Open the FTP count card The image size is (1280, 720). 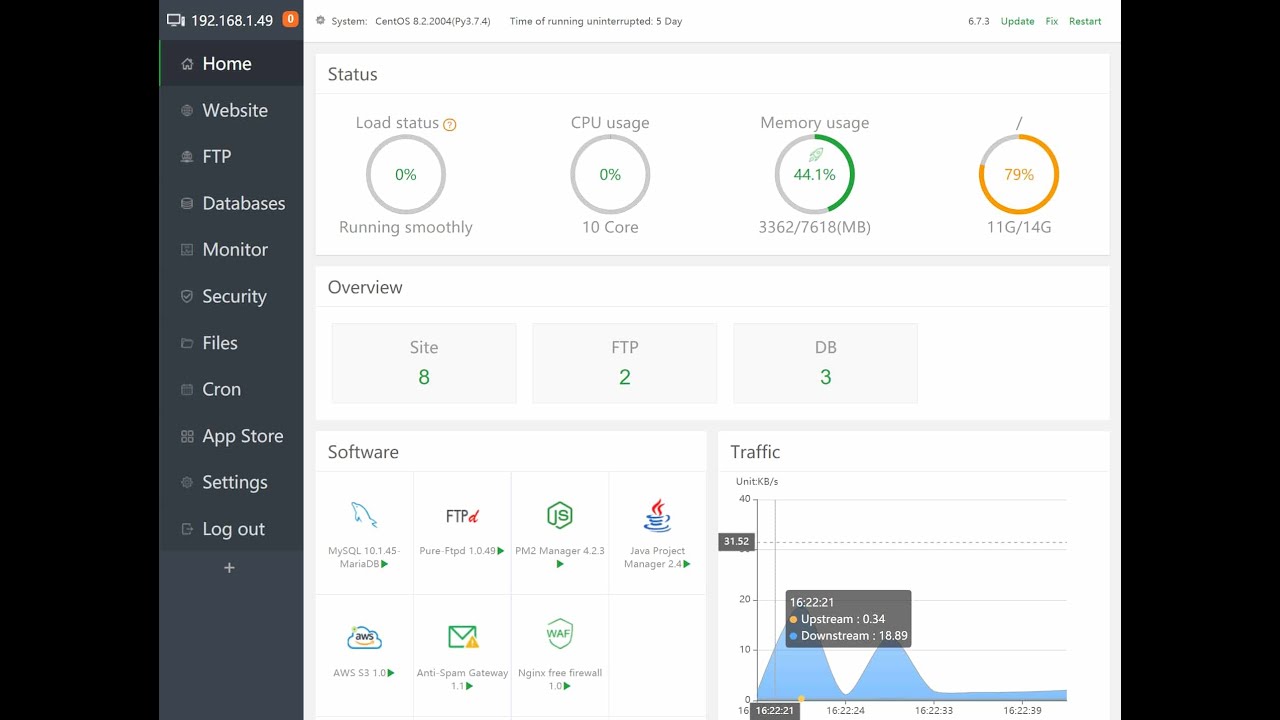tap(625, 363)
